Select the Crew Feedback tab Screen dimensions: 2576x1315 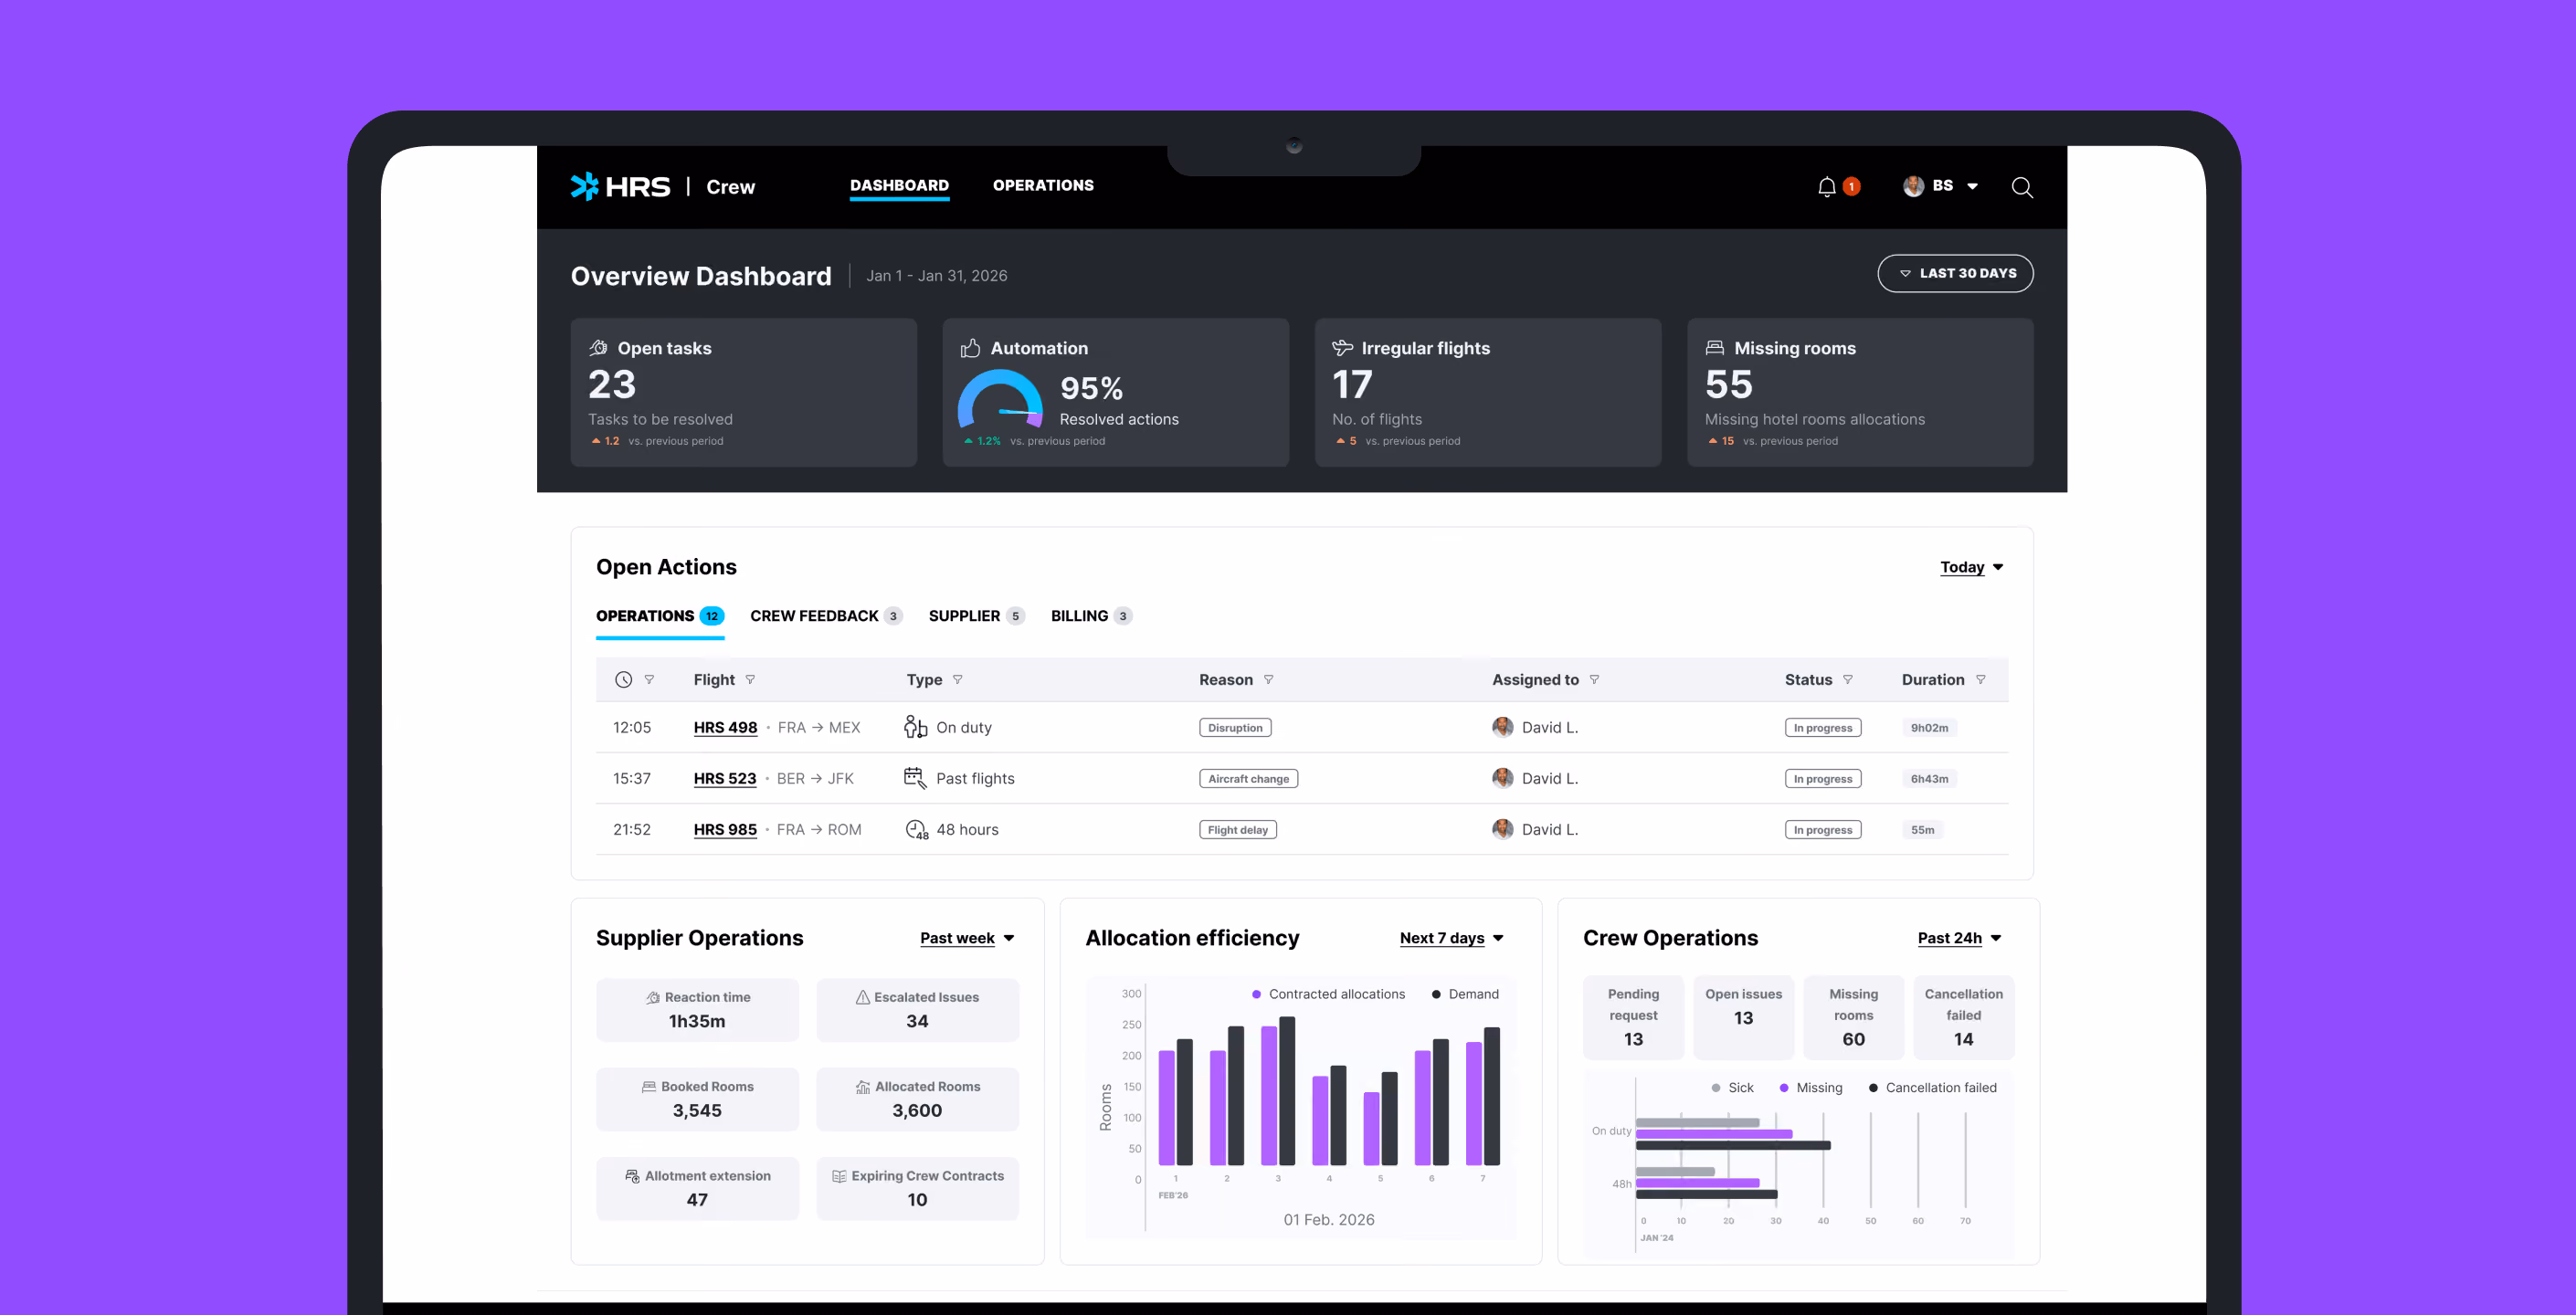[x=826, y=616]
